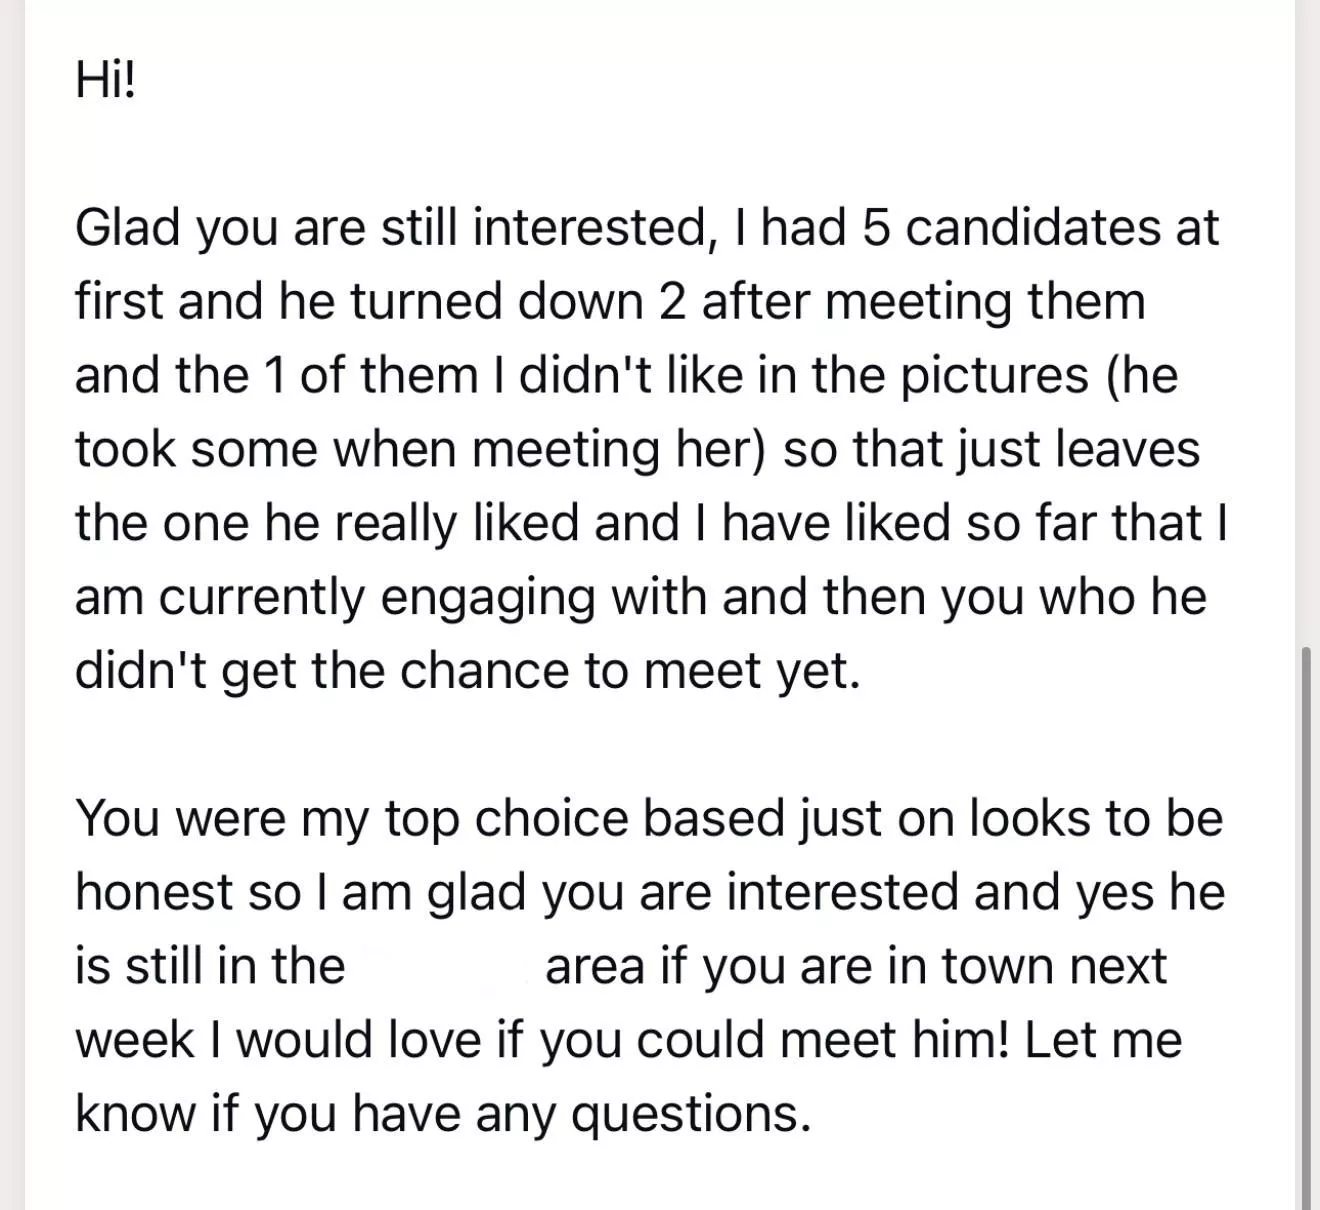Click the "Glad you are still interested" phrase
The image size is (1320, 1210).
pos(390,227)
